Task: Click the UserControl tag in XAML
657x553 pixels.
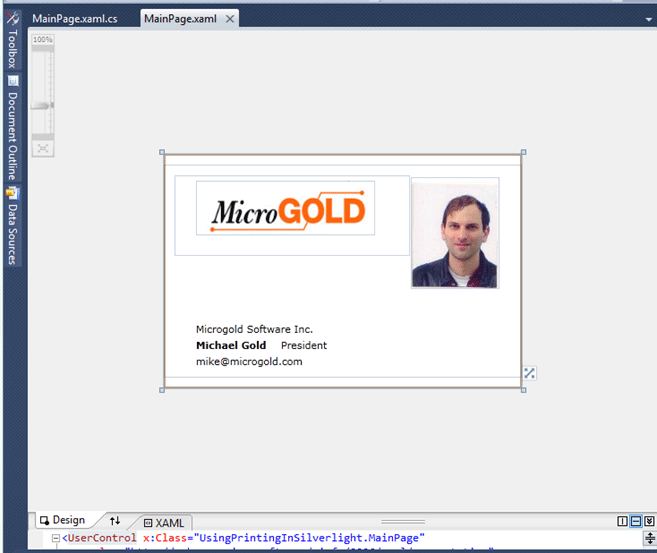Action: 102,538
